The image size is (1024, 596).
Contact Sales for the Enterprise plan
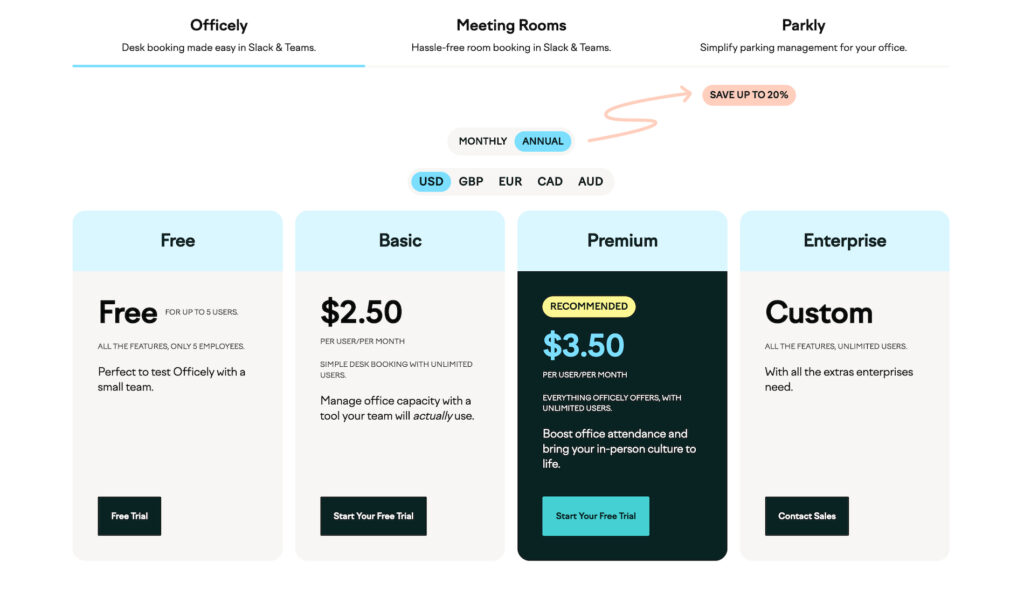[x=806, y=516]
